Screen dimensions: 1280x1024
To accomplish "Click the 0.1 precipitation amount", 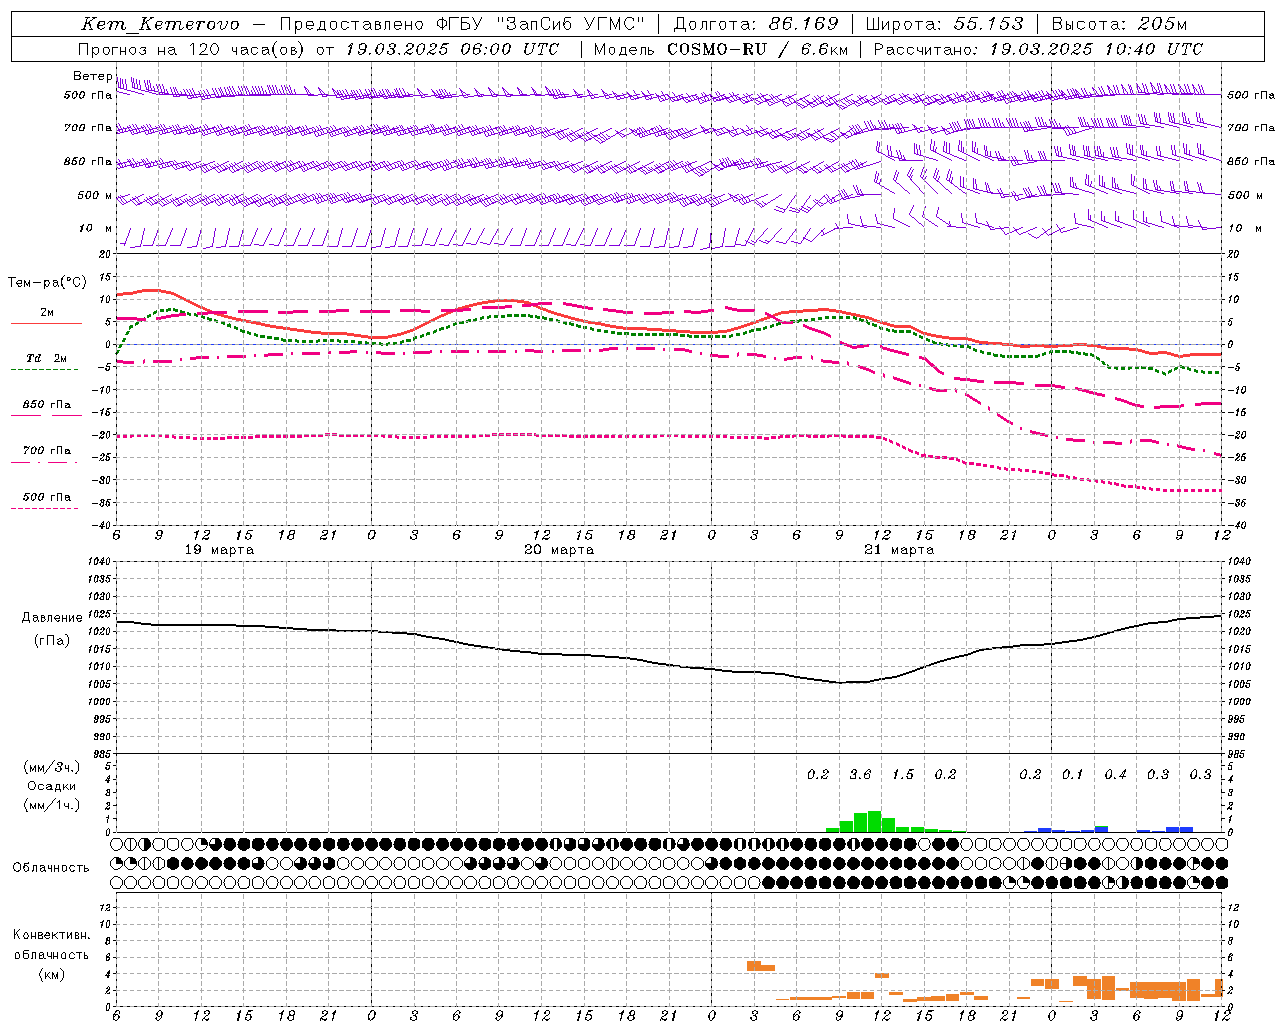I will [x=1073, y=775].
